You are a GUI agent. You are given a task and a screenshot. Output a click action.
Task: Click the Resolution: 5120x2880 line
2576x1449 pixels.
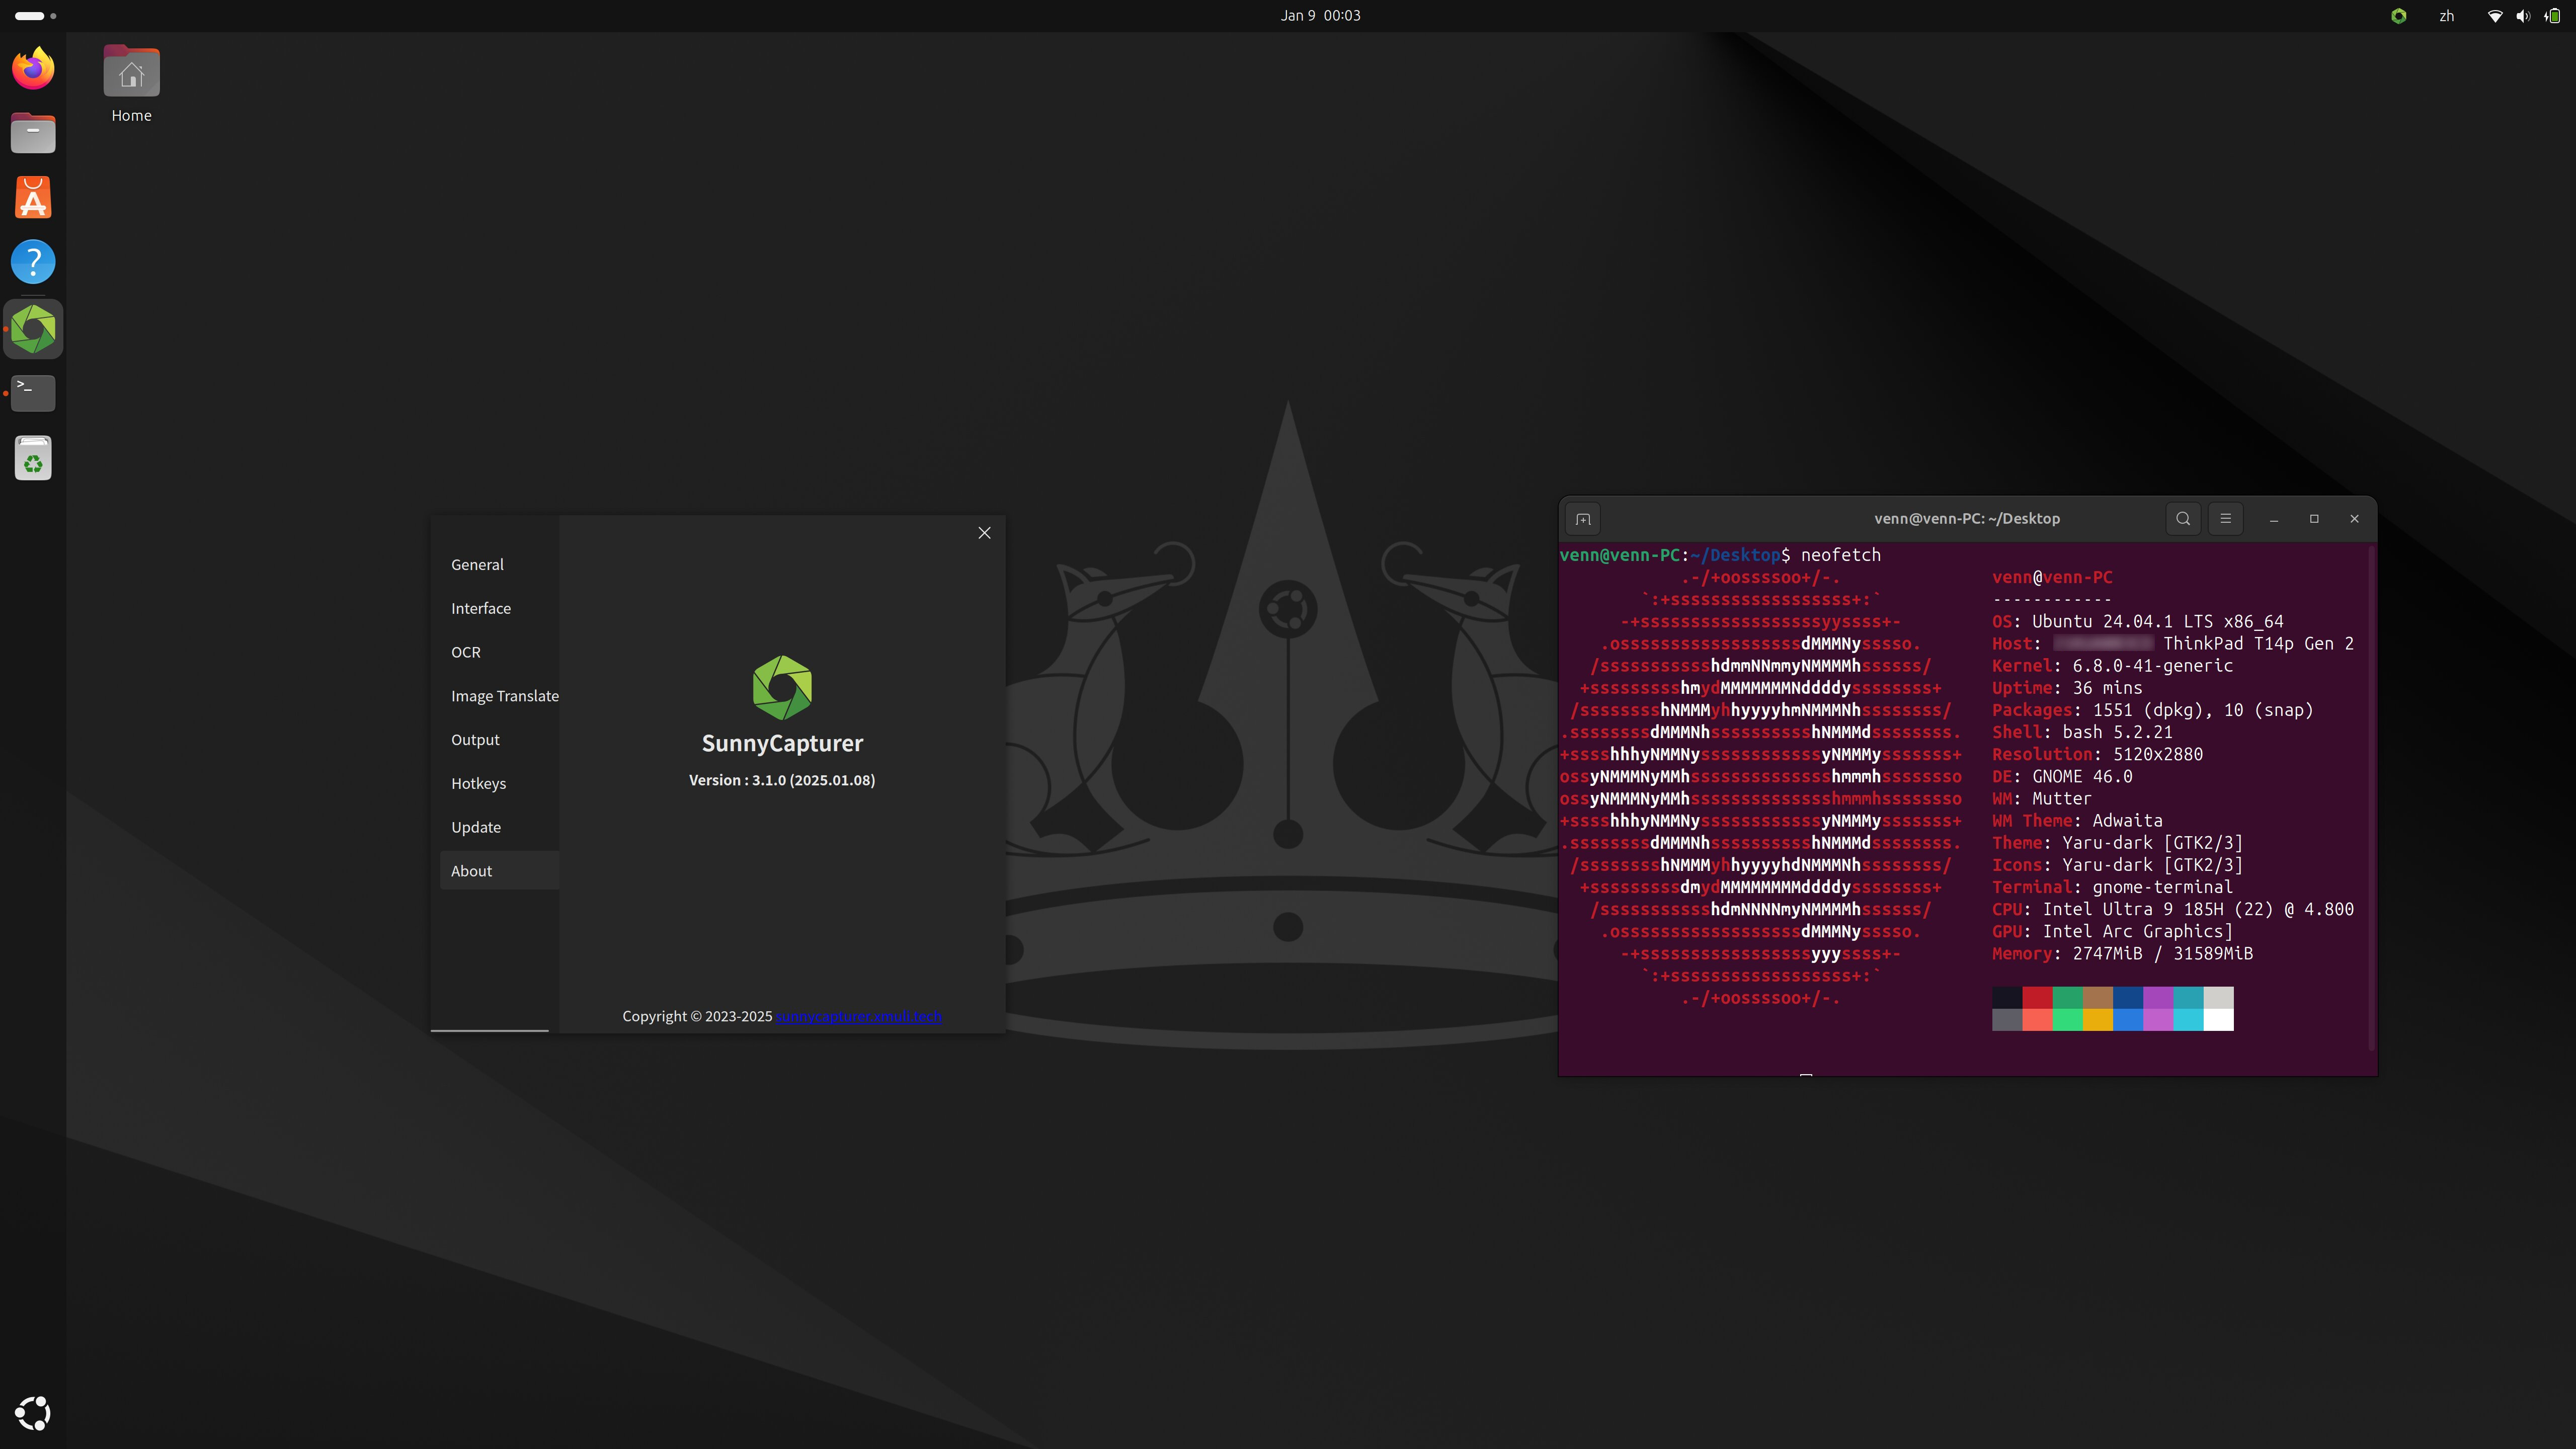(2097, 755)
